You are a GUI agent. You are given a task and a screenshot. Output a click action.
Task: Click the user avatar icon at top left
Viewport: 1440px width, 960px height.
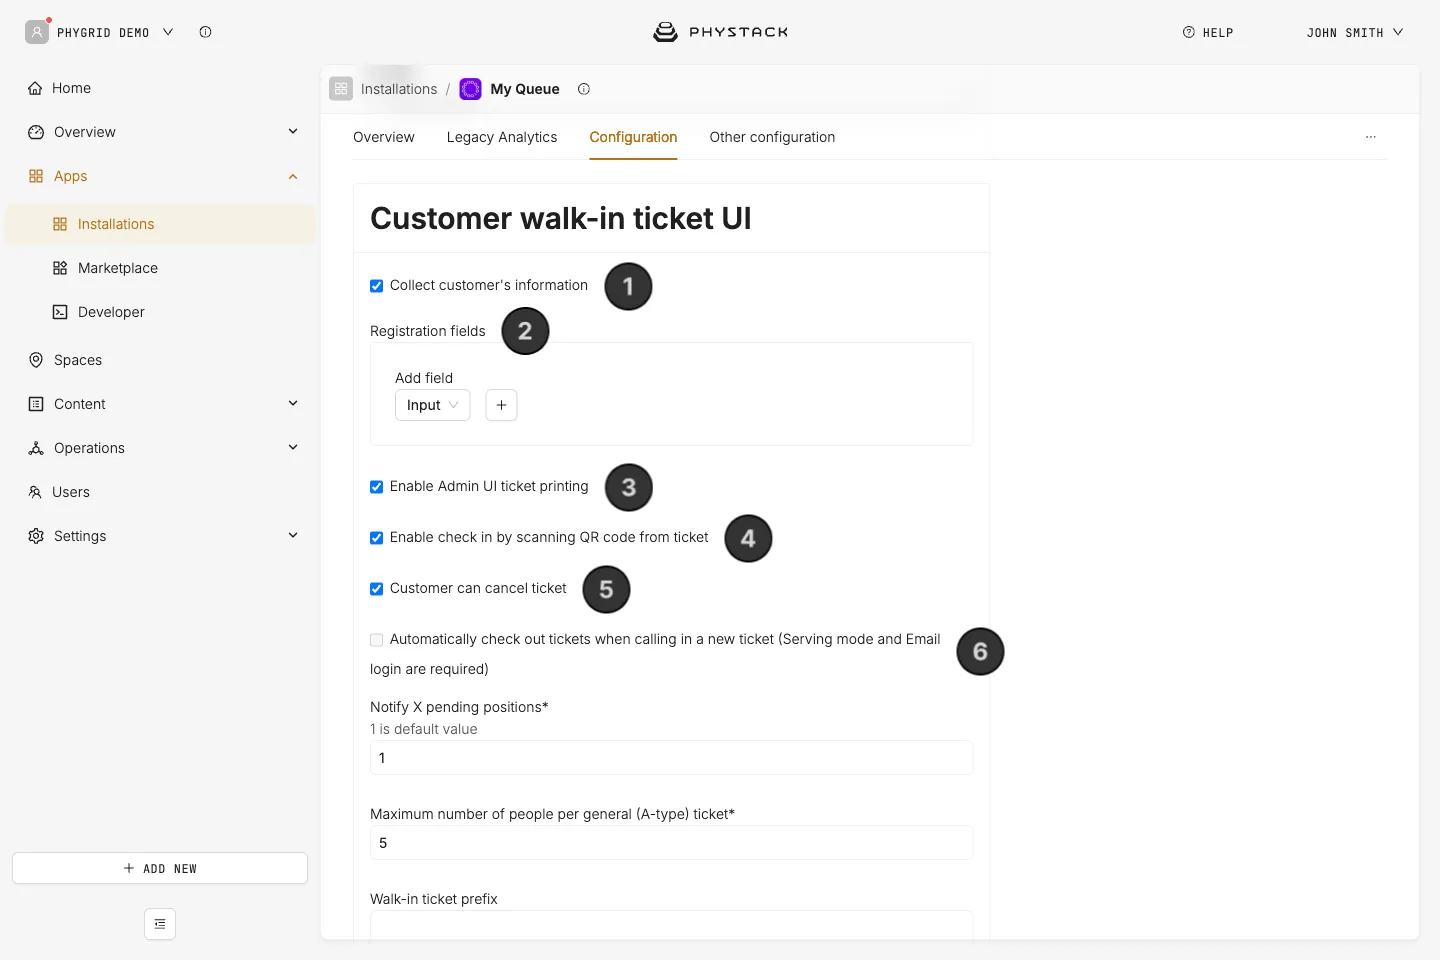point(37,32)
